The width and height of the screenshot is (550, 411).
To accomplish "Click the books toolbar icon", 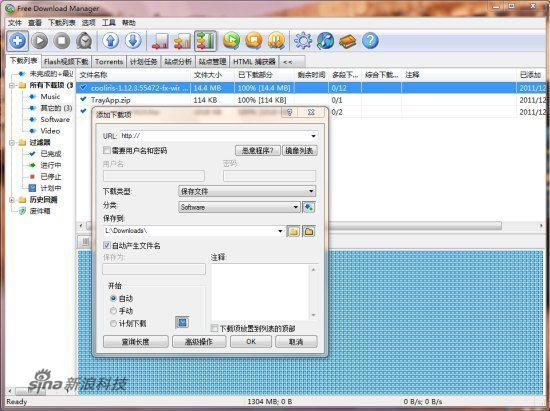I will 348,41.
